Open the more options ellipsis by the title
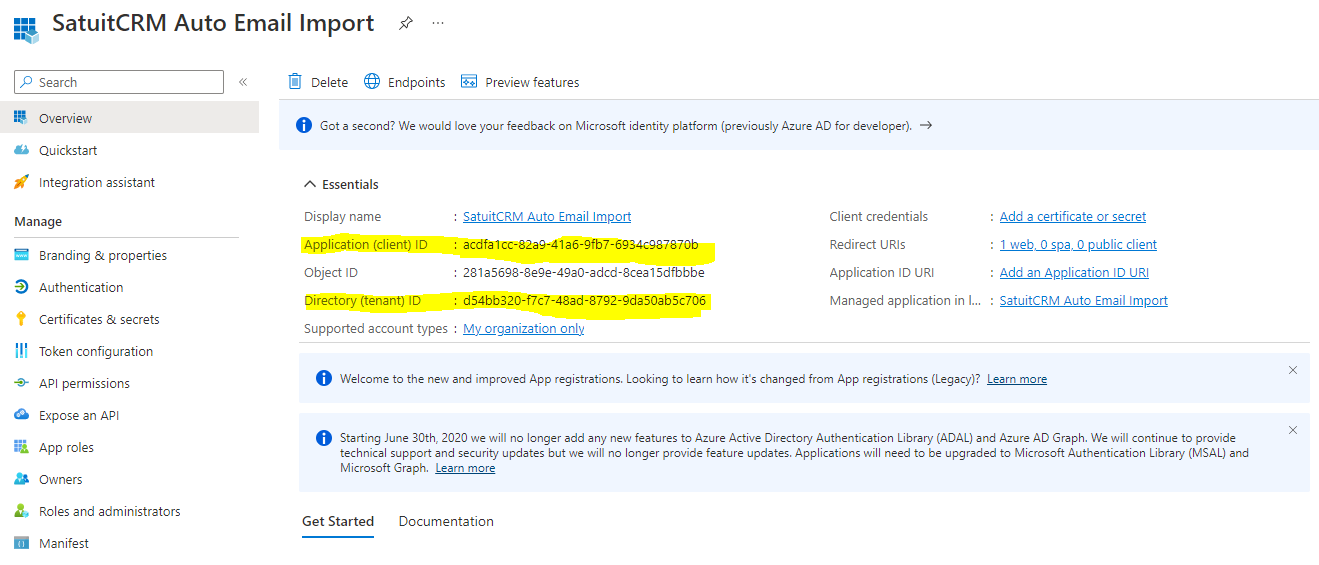The image size is (1319, 565). point(438,23)
